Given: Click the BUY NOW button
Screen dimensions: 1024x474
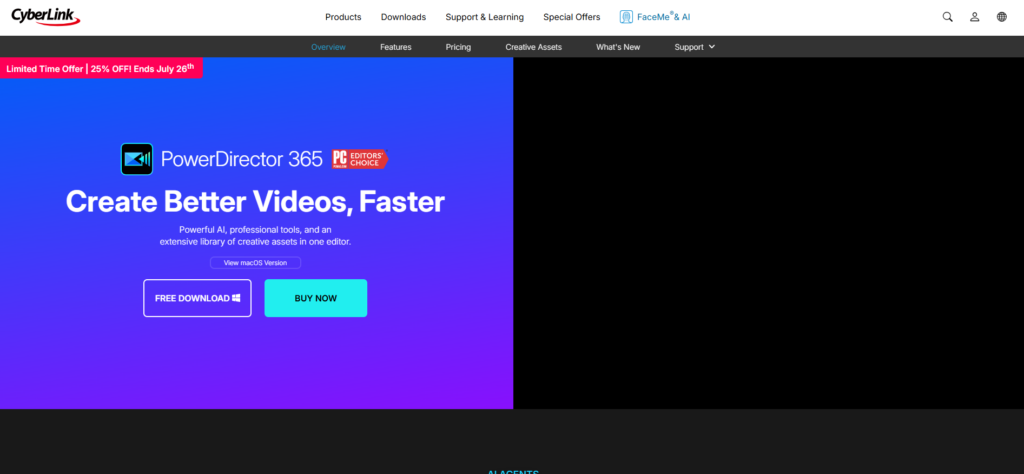Looking at the screenshot, I should (315, 298).
